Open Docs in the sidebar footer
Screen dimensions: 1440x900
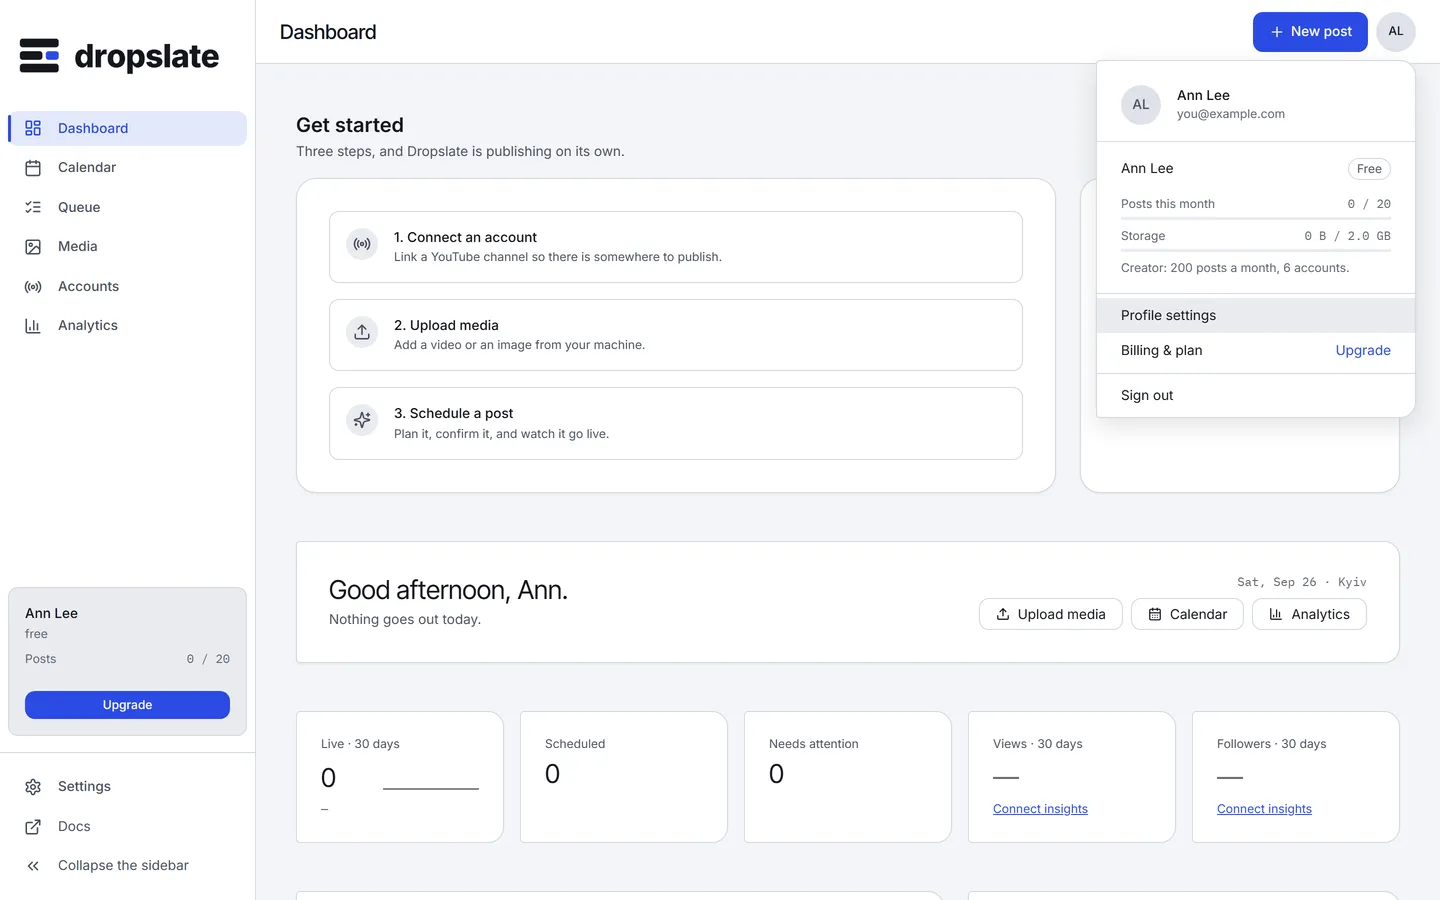pos(127,827)
